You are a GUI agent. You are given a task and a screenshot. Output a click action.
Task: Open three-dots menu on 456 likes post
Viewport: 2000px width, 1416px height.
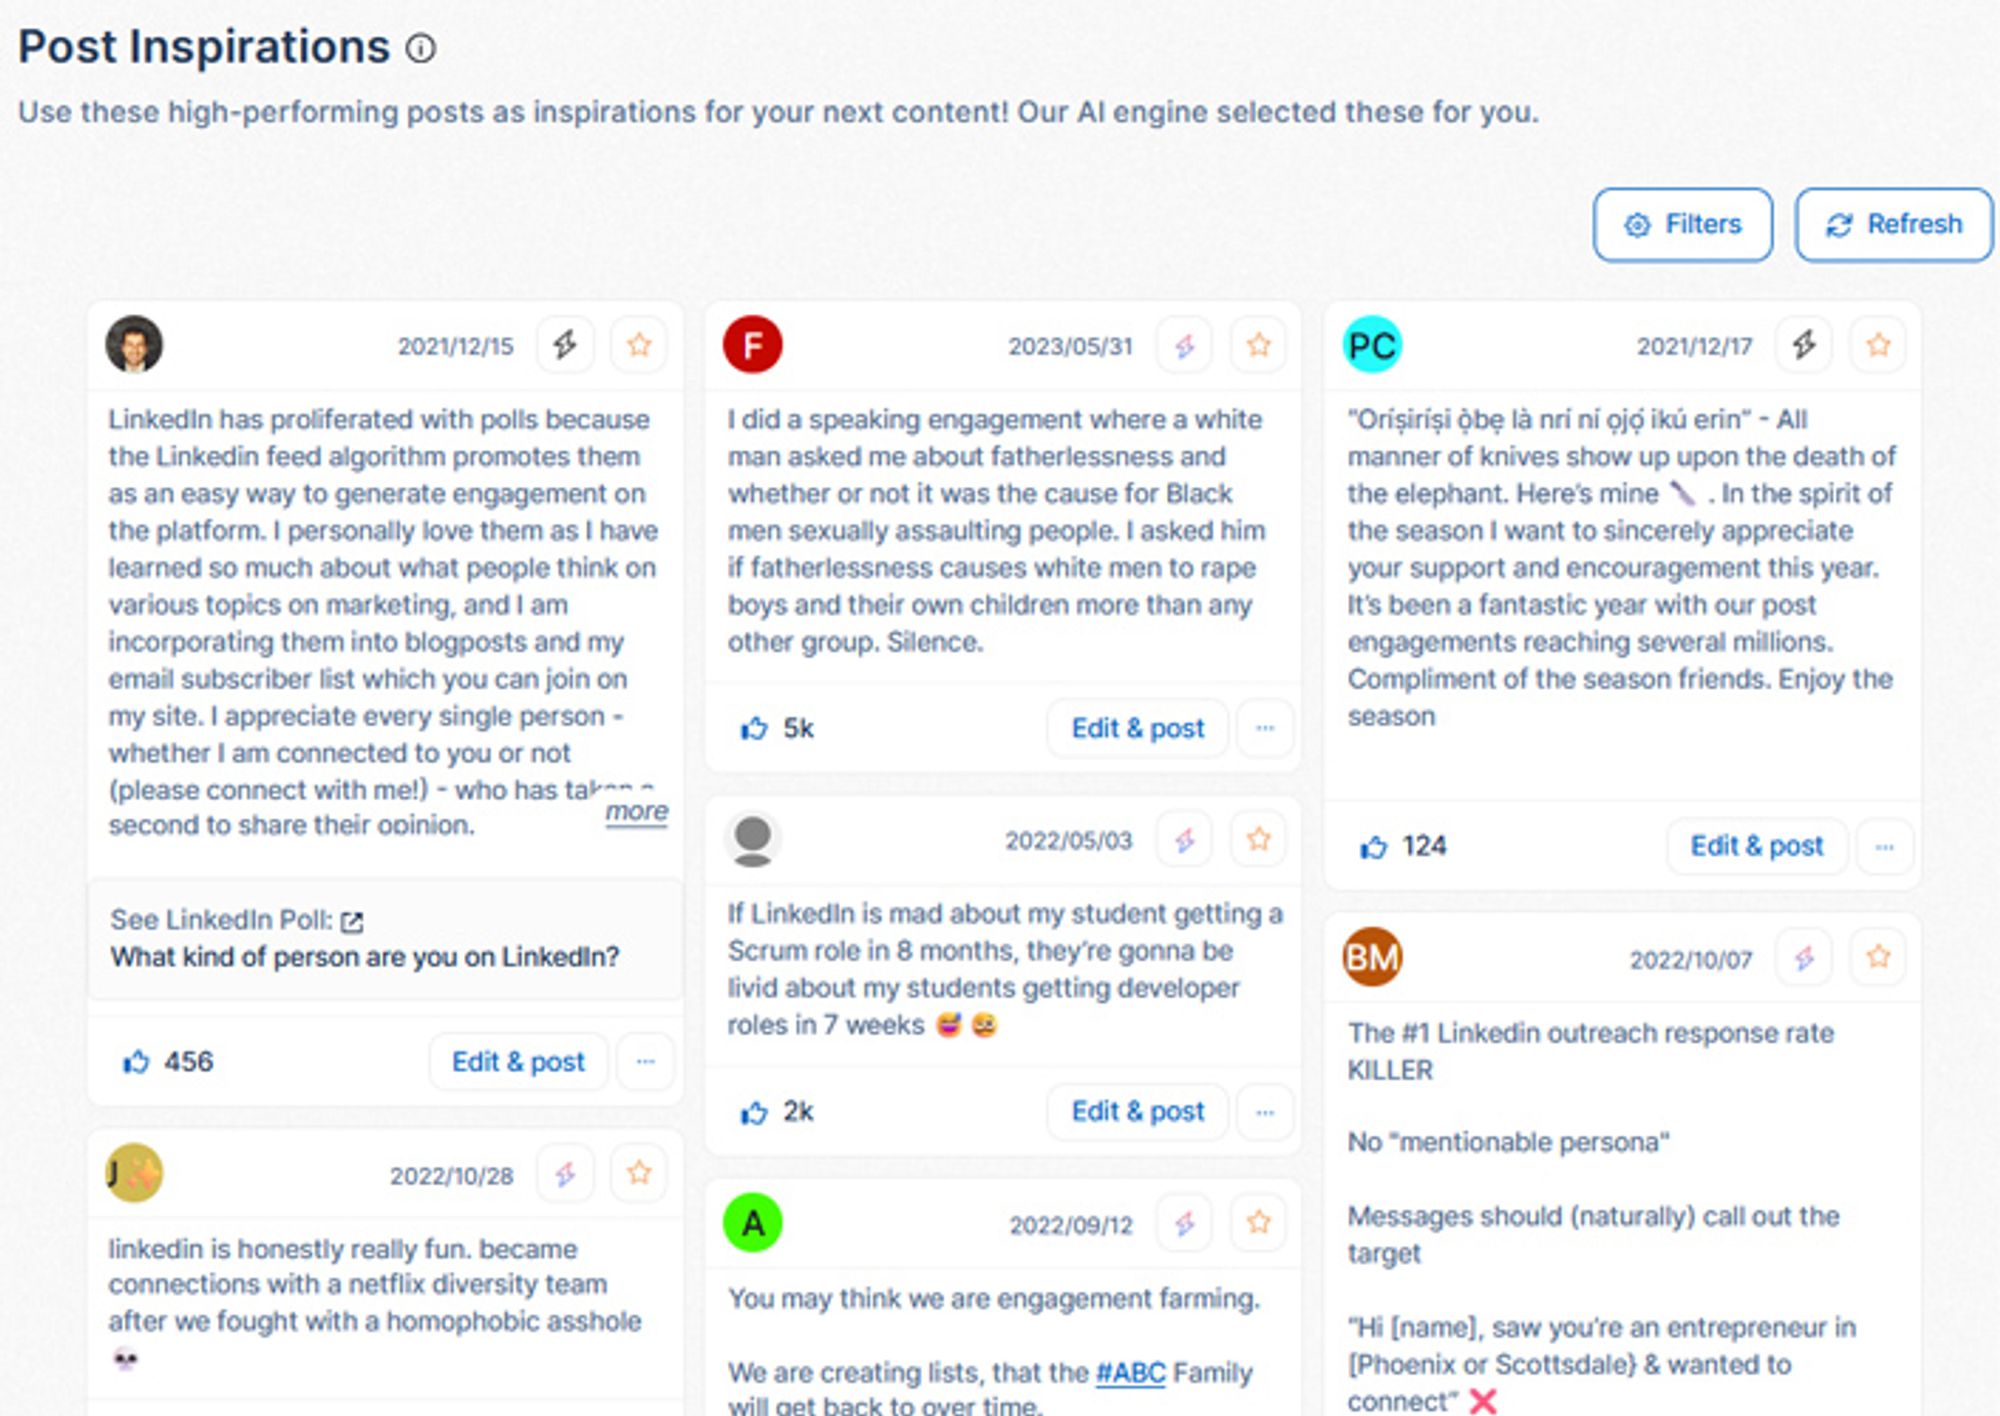646,1061
